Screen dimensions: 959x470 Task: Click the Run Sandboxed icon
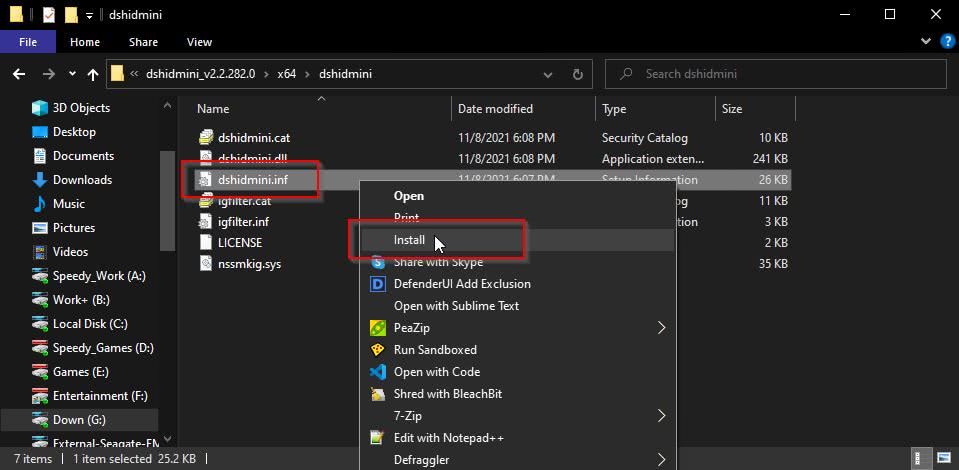pos(378,350)
